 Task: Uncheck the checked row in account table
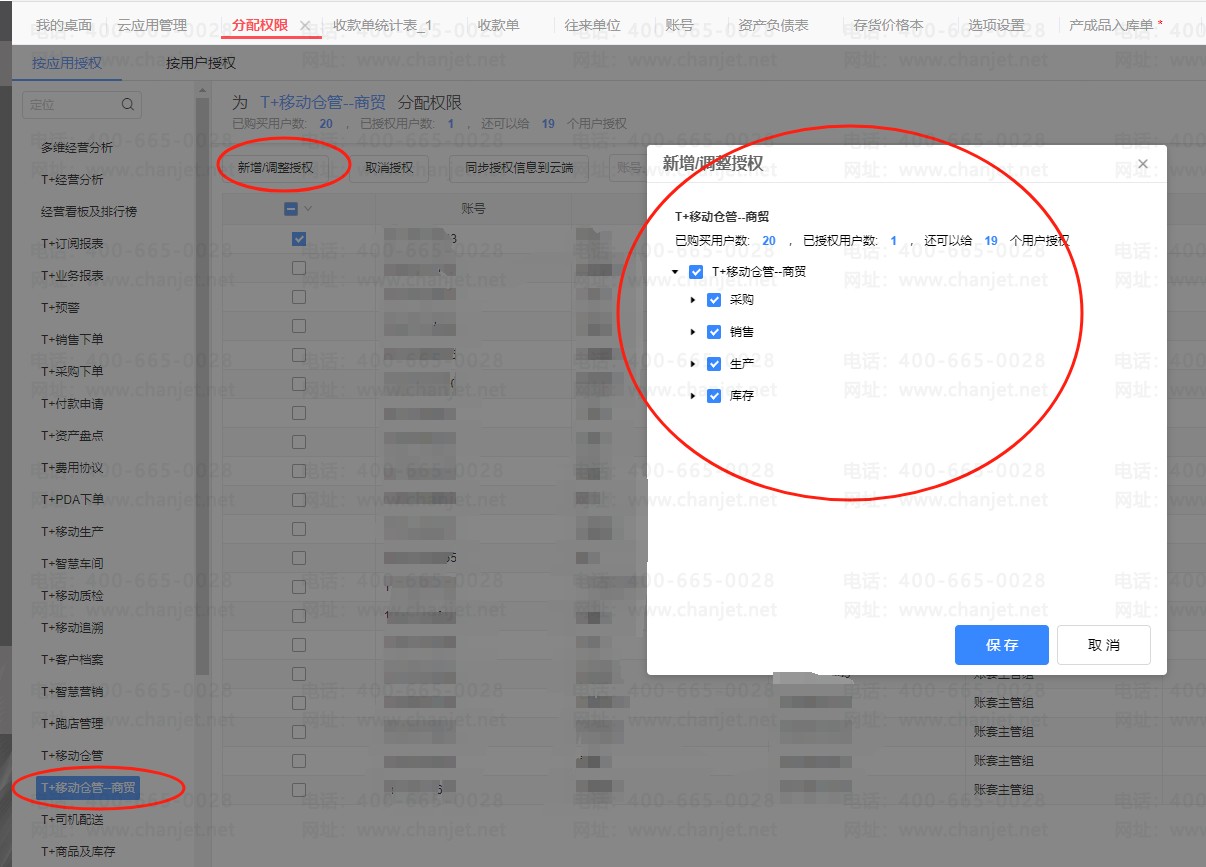(x=298, y=239)
